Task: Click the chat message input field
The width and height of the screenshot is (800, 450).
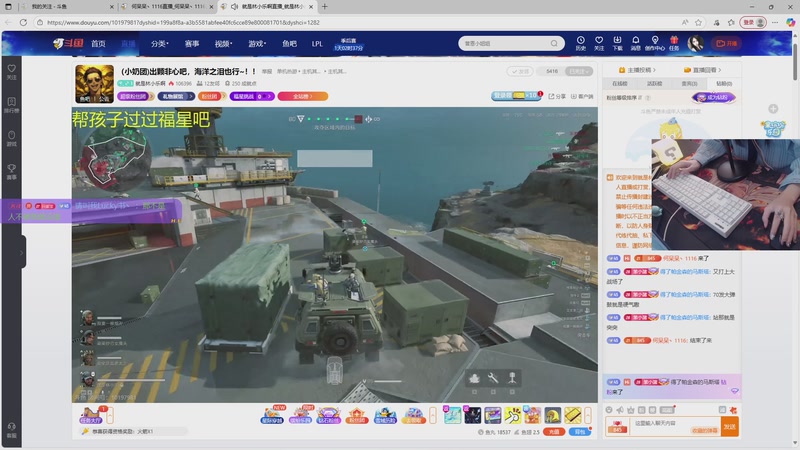Action: coord(674,427)
